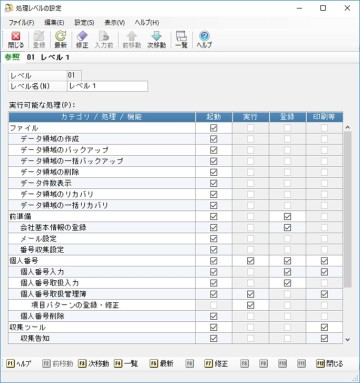Image resolution: width=360 pixels, height=383 pixels.
Task: Click the F3 次移動 function key button
Action: pos(94,363)
